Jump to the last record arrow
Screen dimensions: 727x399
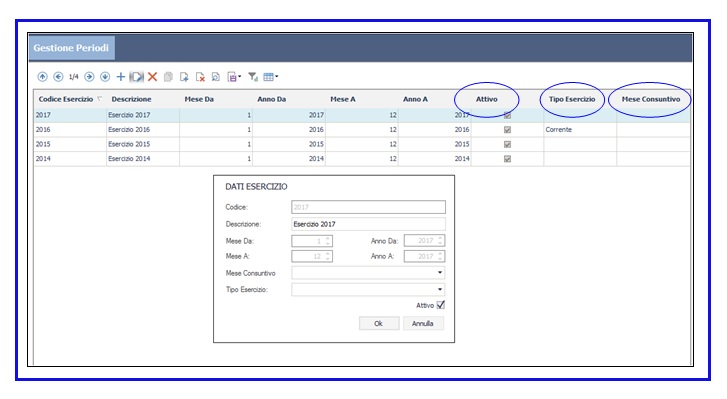105,77
